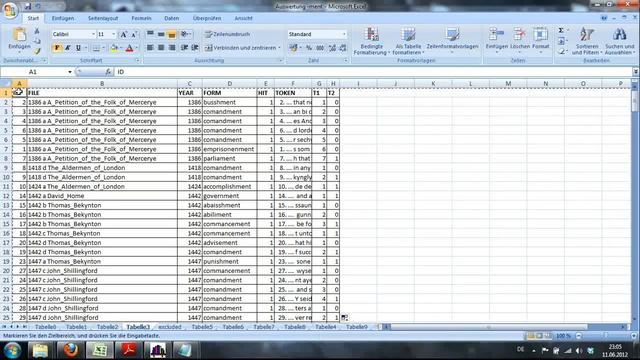Viewport: 640px width, 360px height.
Task: Open the Calibri font name dropdown
Action: tap(93, 34)
